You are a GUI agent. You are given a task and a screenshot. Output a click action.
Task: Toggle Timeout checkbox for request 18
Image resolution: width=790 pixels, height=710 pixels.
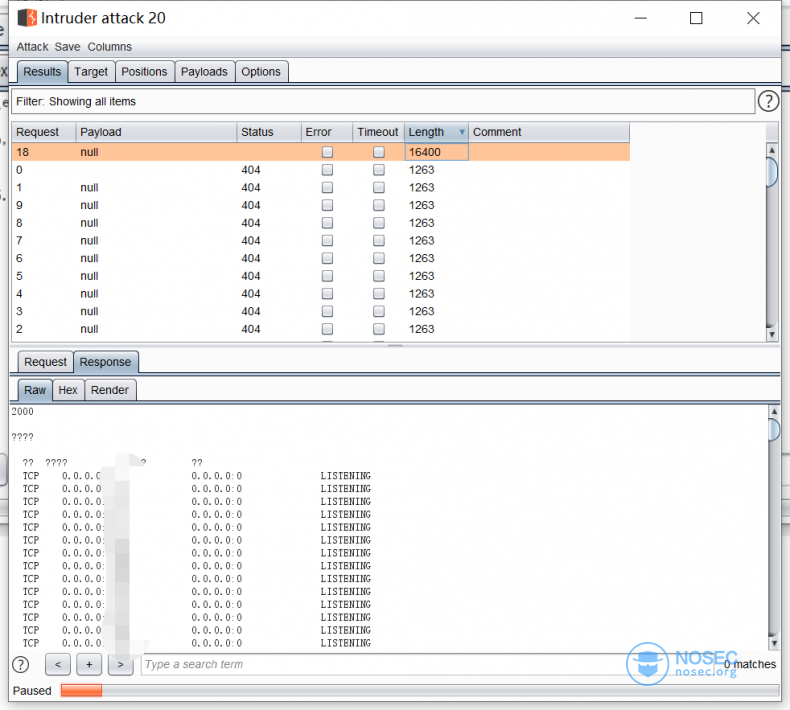tap(379, 152)
